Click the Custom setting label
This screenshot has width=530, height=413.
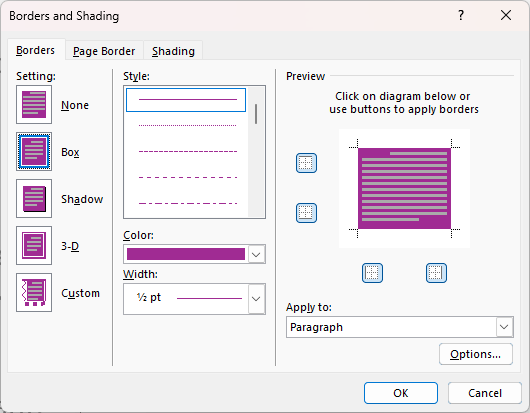80,293
